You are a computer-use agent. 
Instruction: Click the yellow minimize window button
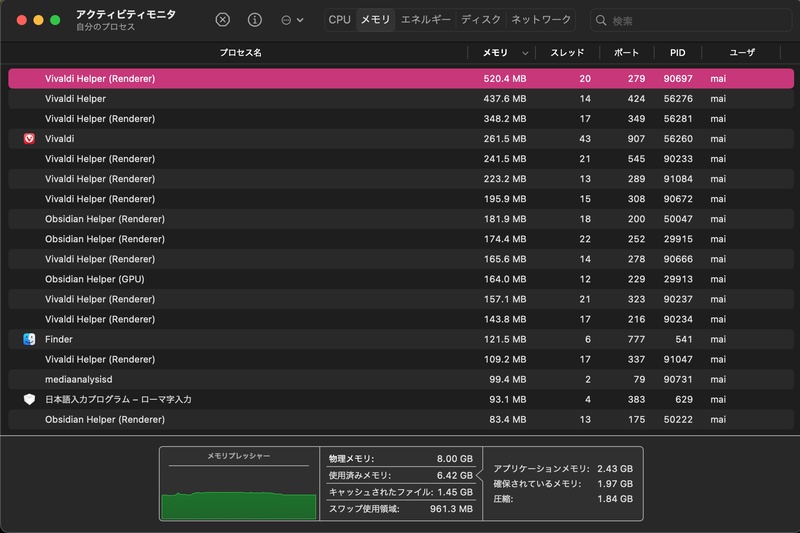tap(38, 20)
